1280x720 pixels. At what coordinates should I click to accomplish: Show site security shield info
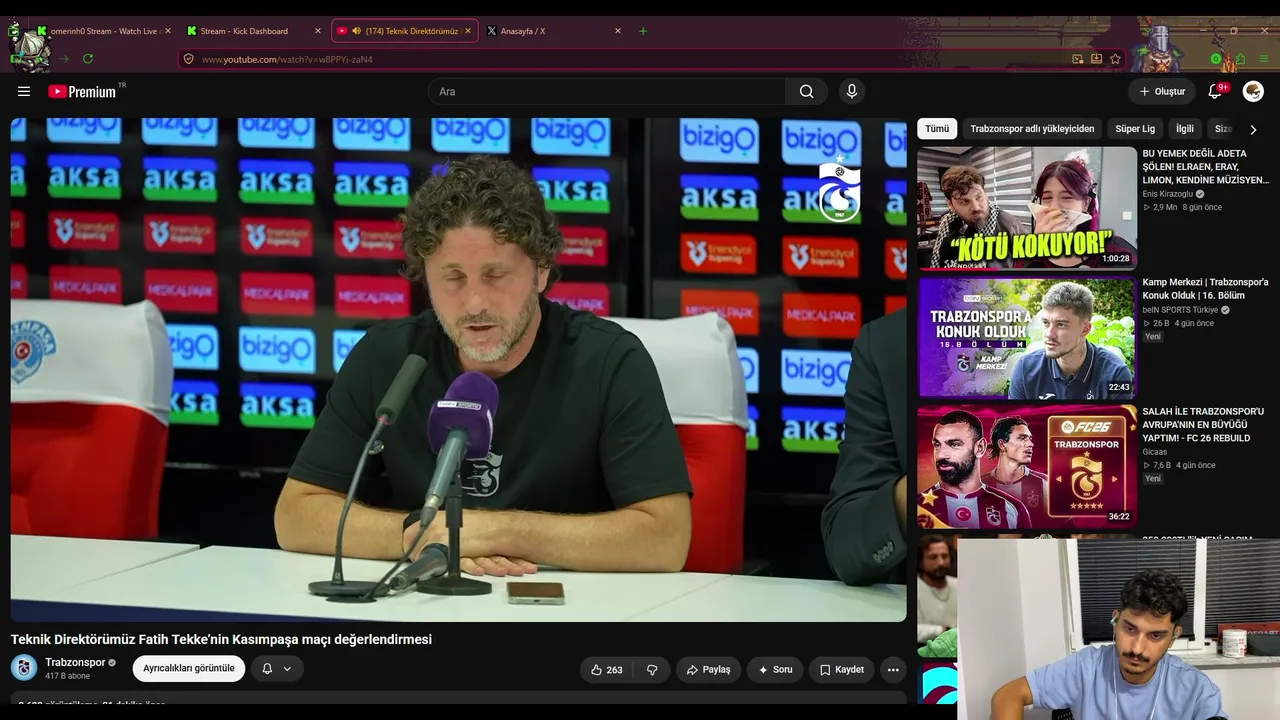click(188, 59)
